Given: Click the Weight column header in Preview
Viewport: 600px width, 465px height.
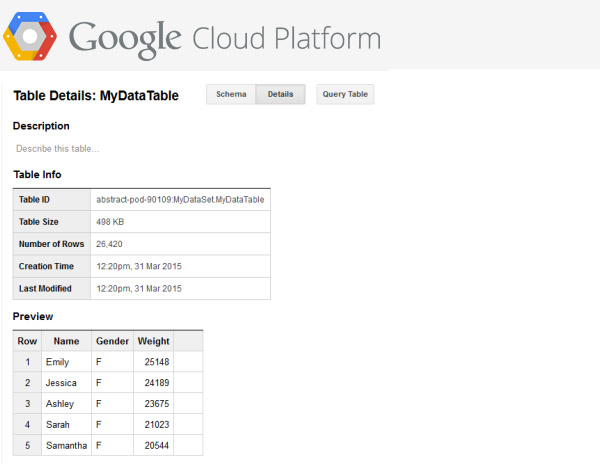Looking at the screenshot, I should [153, 341].
